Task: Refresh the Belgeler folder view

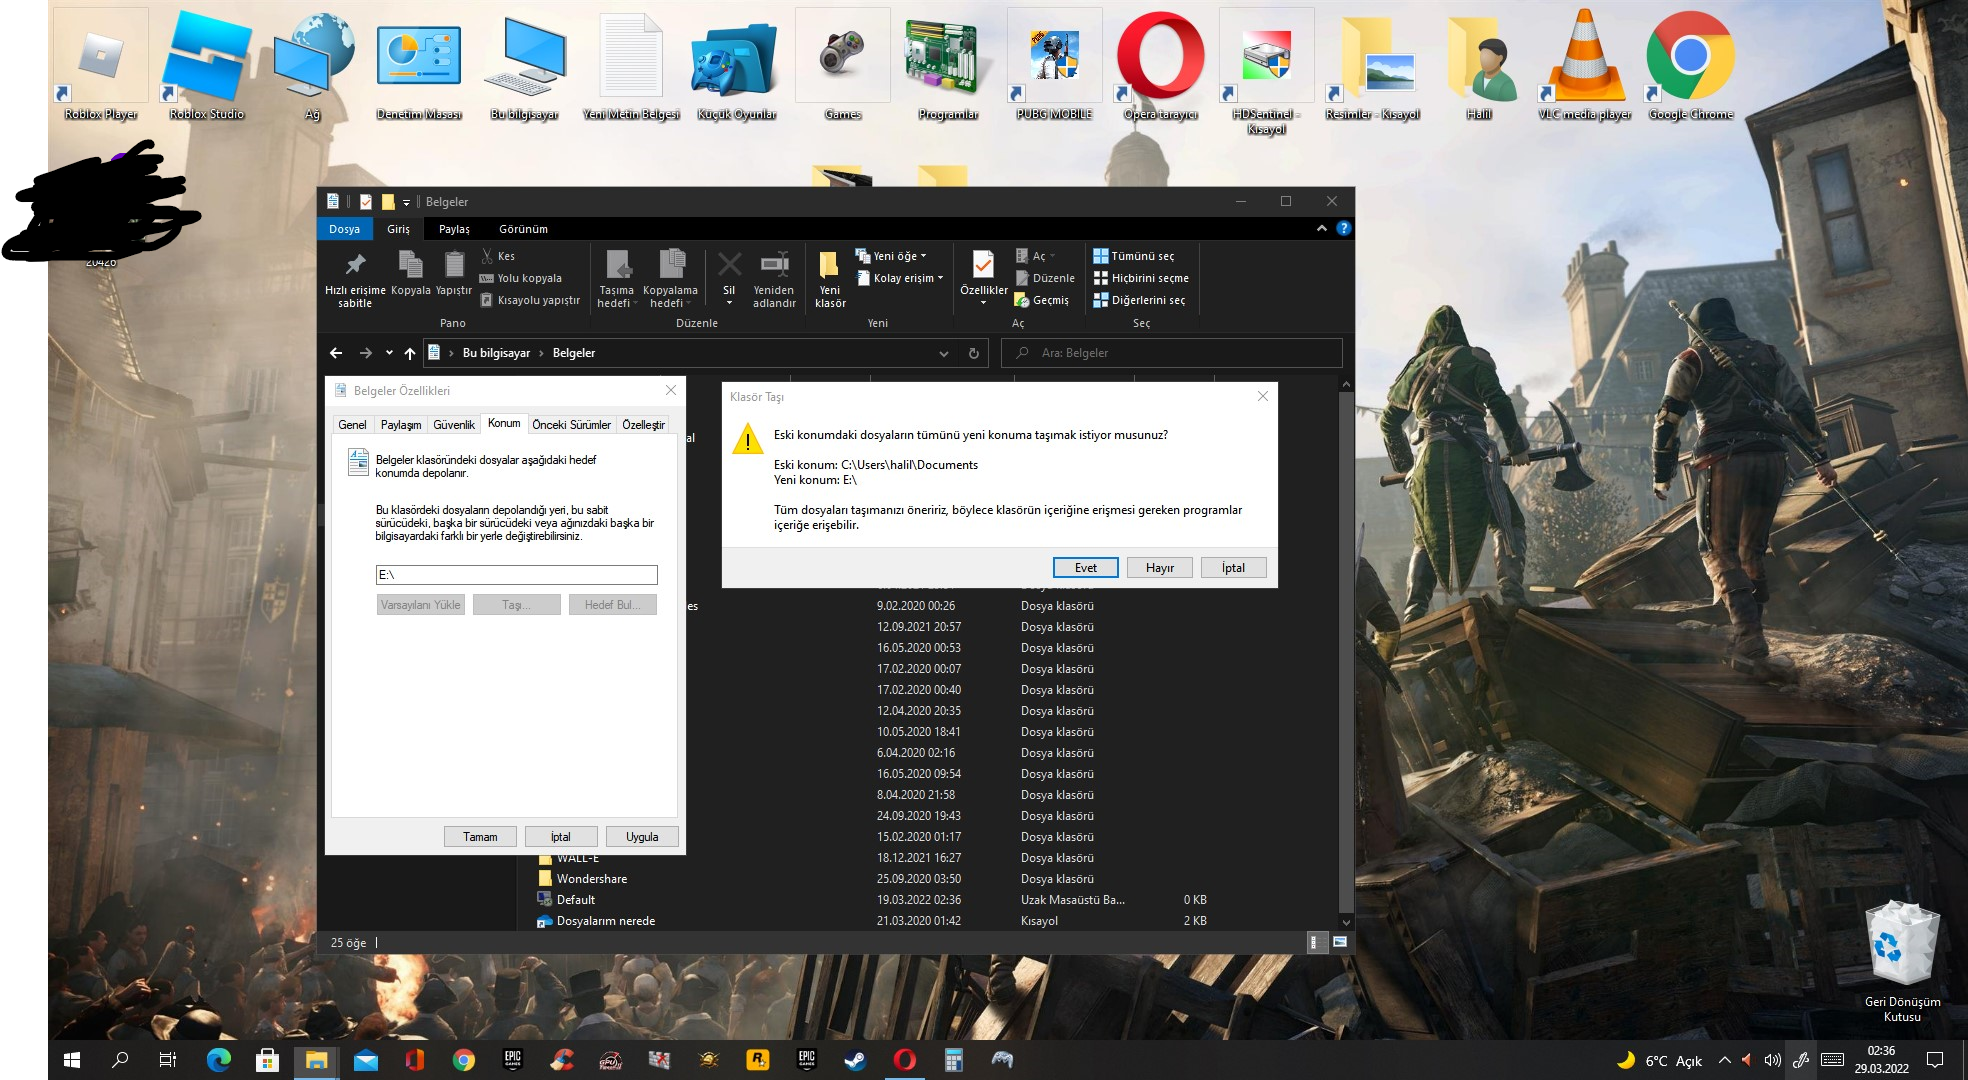Action: [973, 353]
